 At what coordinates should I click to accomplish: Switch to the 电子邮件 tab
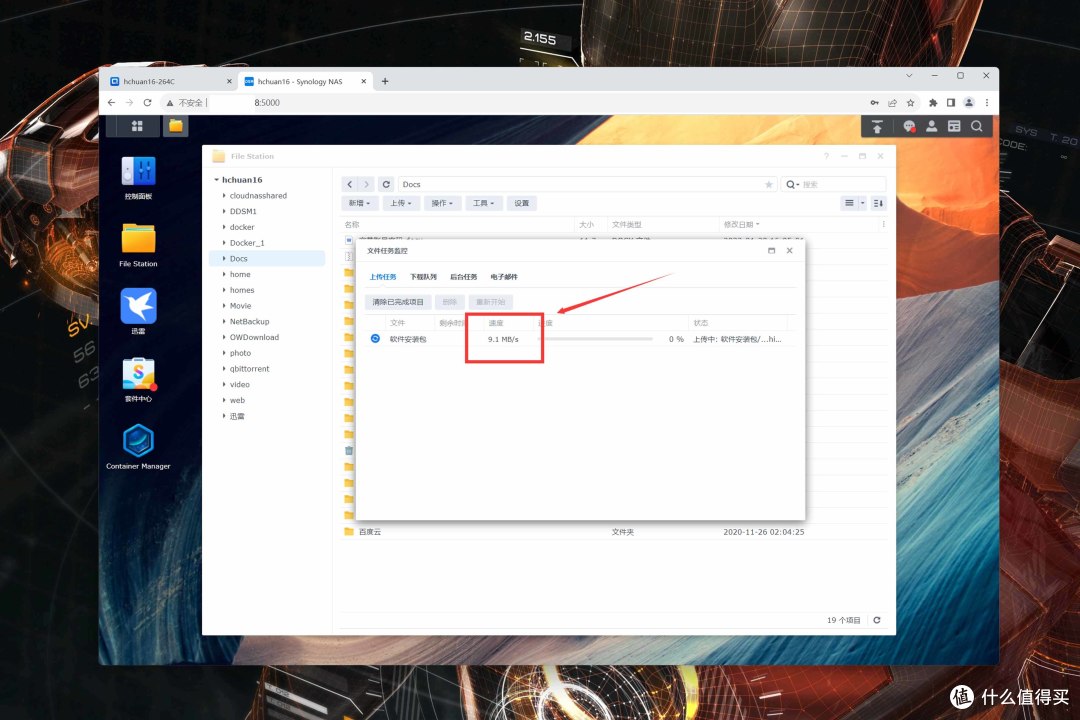point(503,277)
